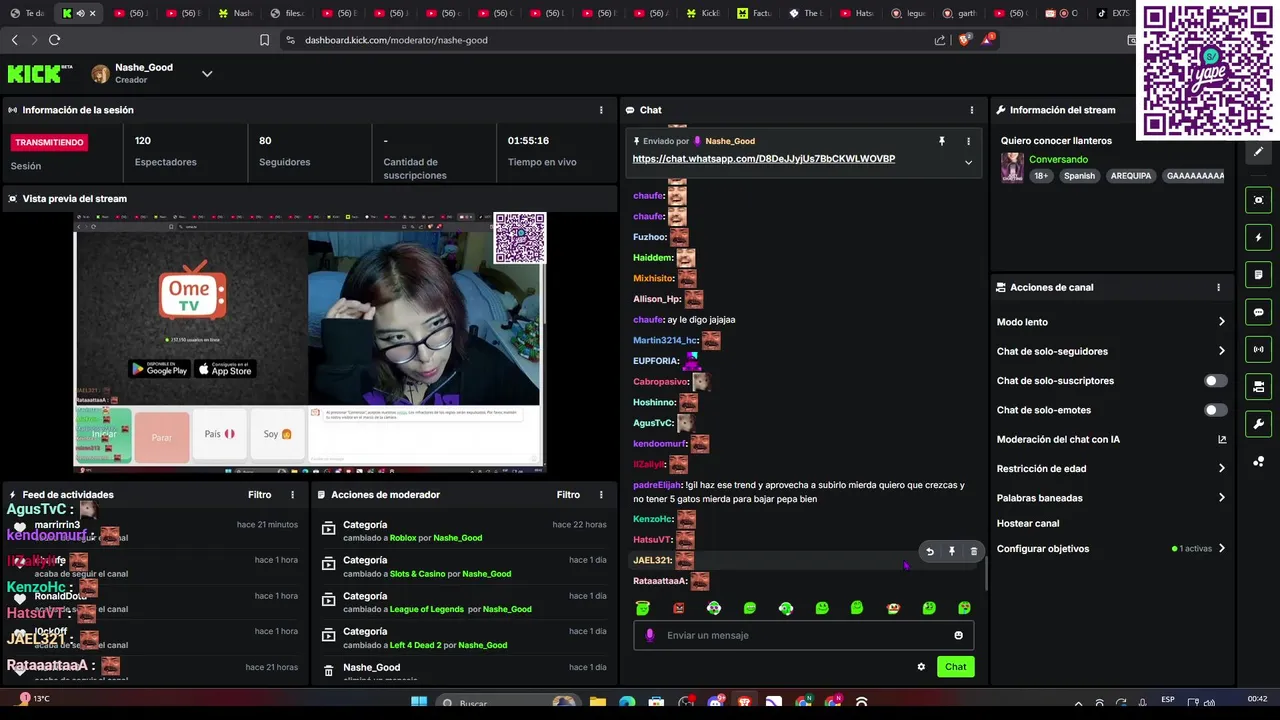Switch to the files browser tab

[x=288, y=13]
